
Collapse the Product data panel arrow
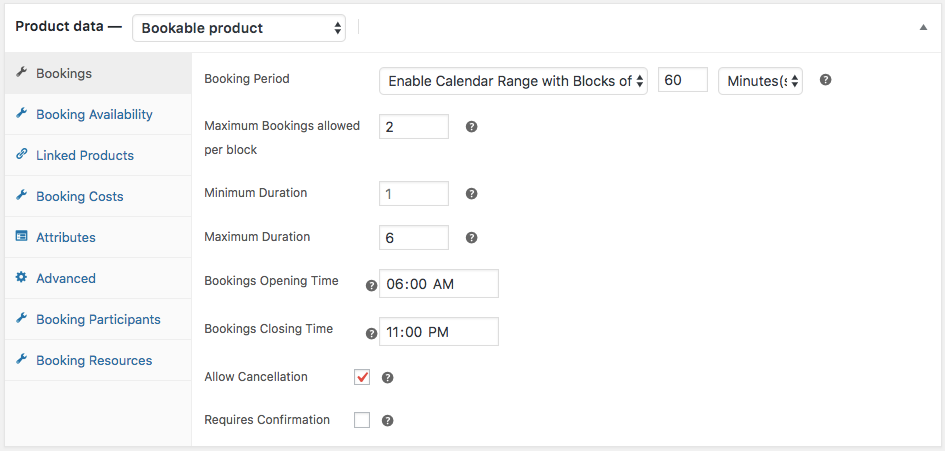click(923, 27)
